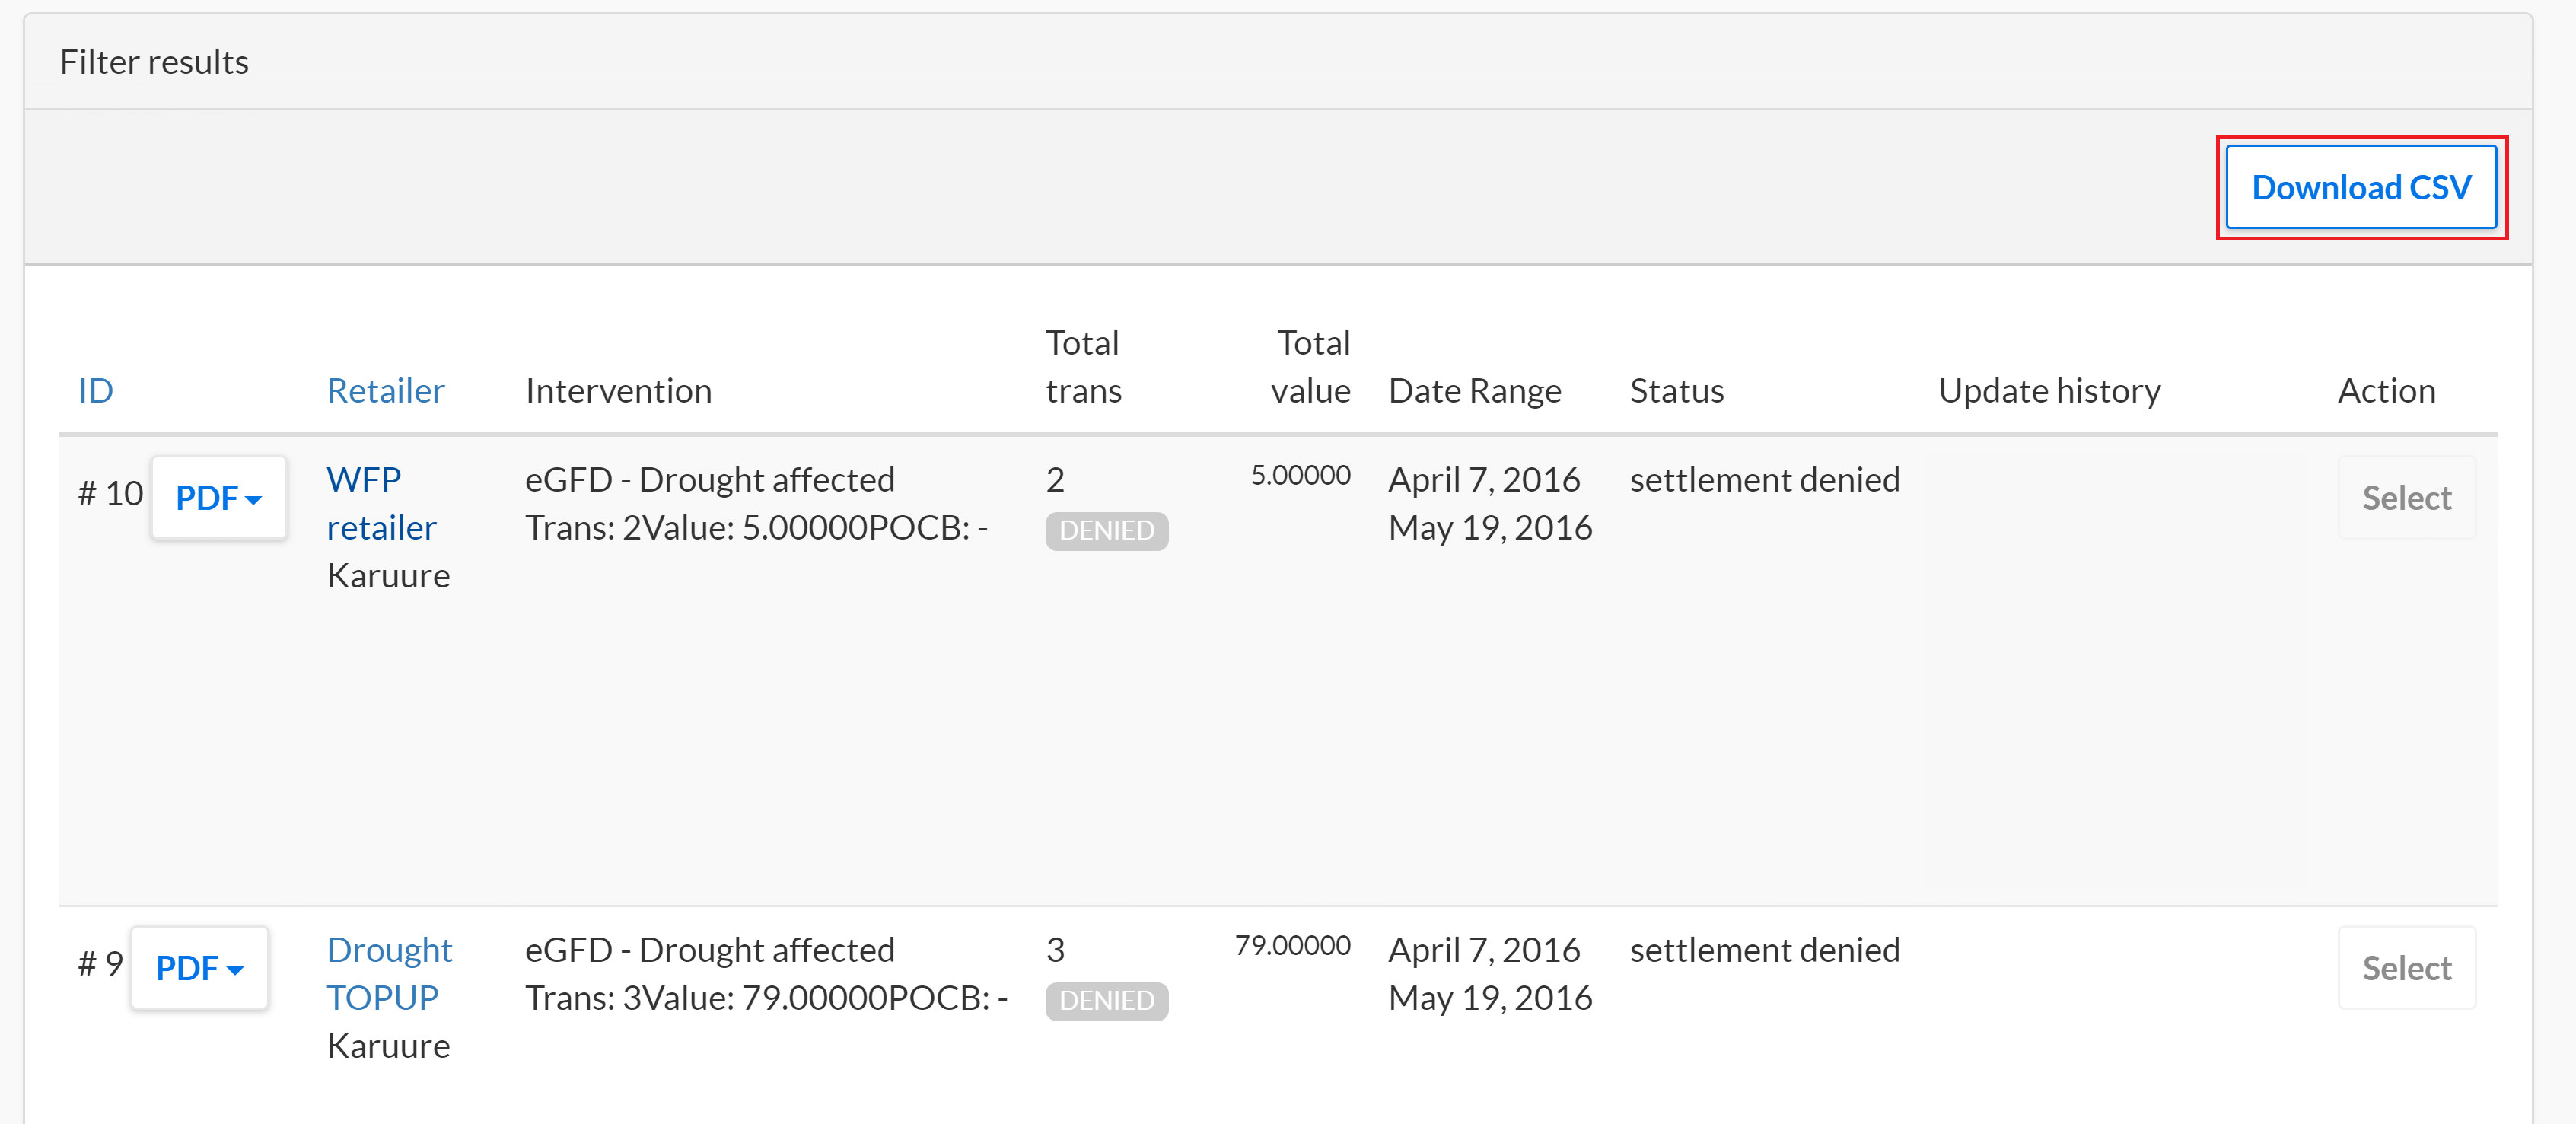This screenshot has width=2576, height=1124.
Task: Click DENIED badge in row #10
Action: click(x=1106, y=530)
